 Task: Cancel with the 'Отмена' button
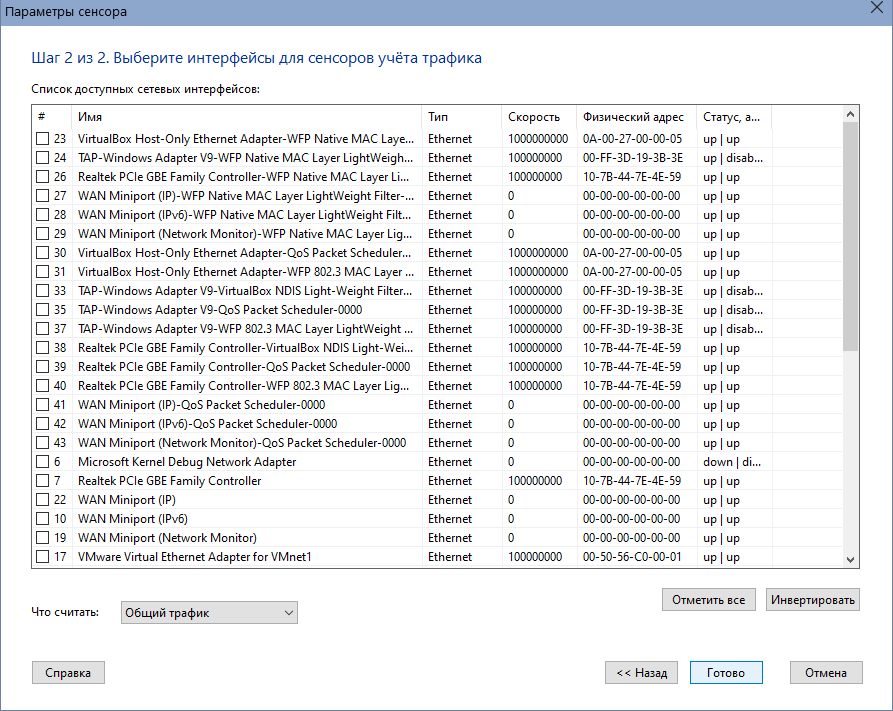(826, 673)
